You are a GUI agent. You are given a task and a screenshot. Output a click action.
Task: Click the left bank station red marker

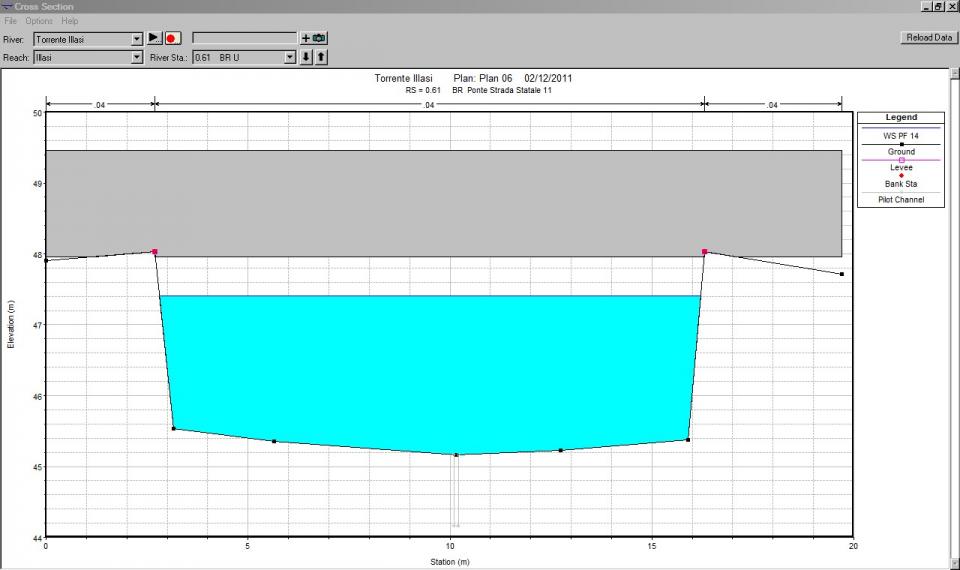coord(155,252)
